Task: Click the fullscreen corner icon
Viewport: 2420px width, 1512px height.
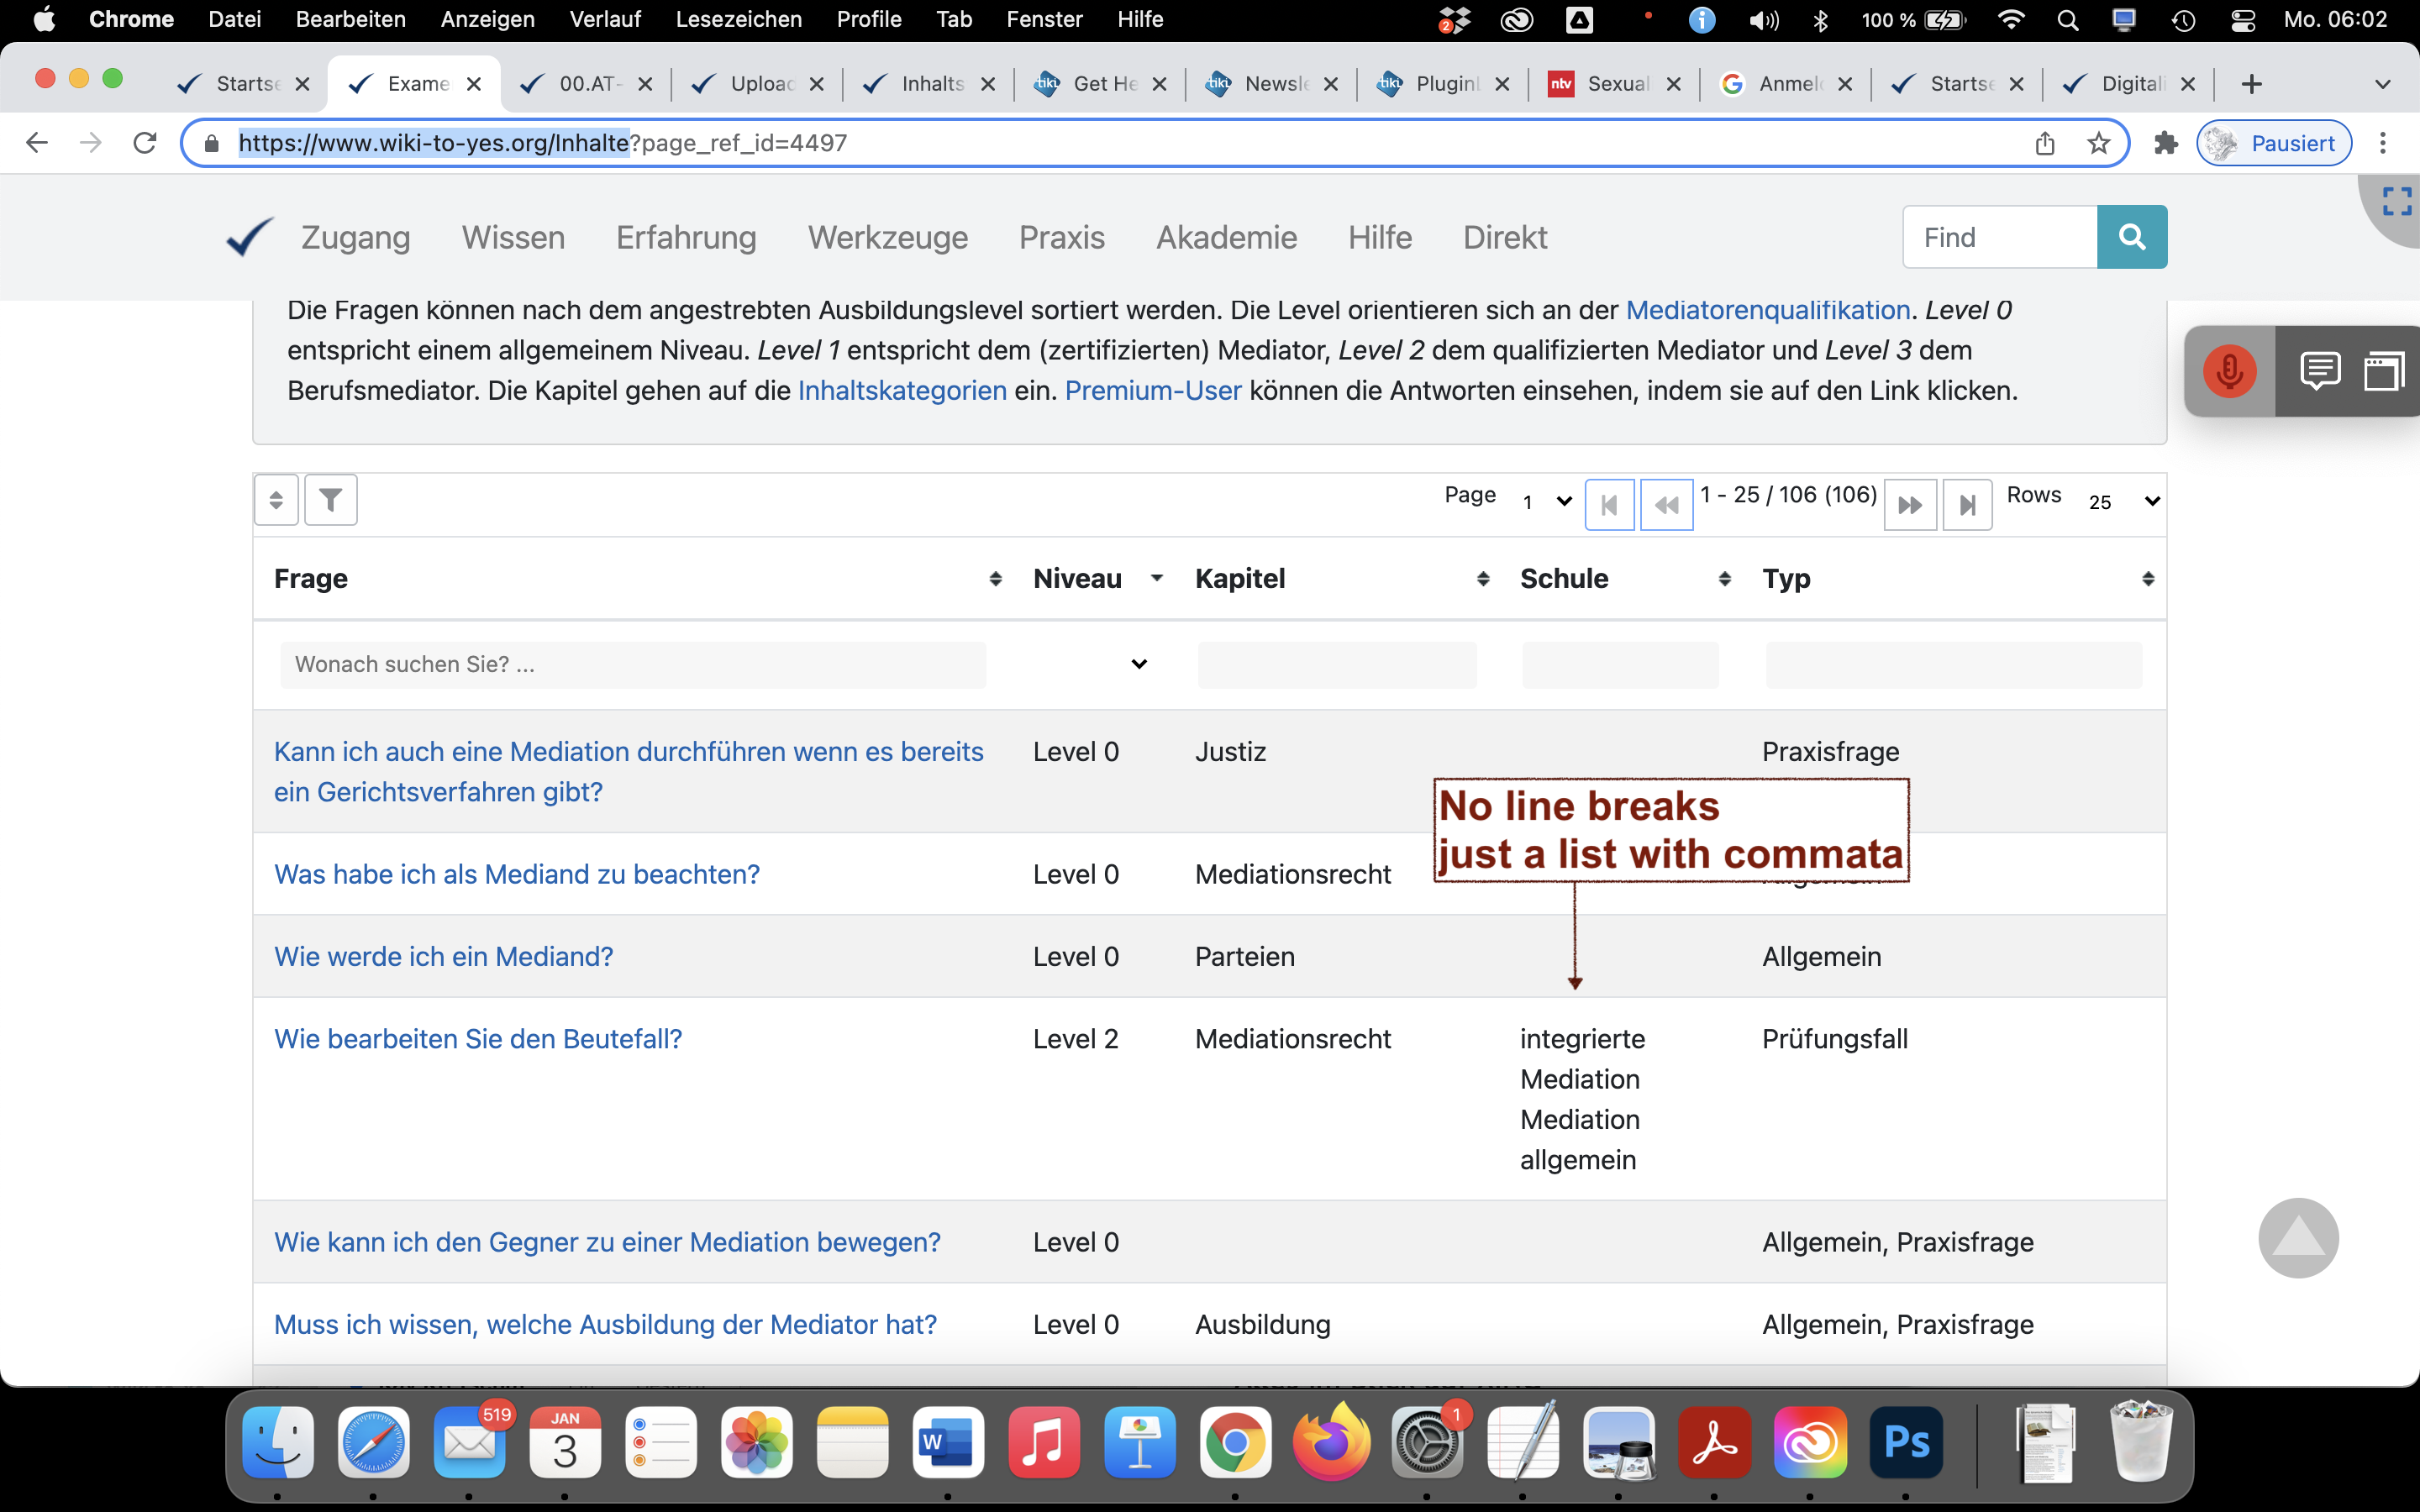Action: 2396,201
